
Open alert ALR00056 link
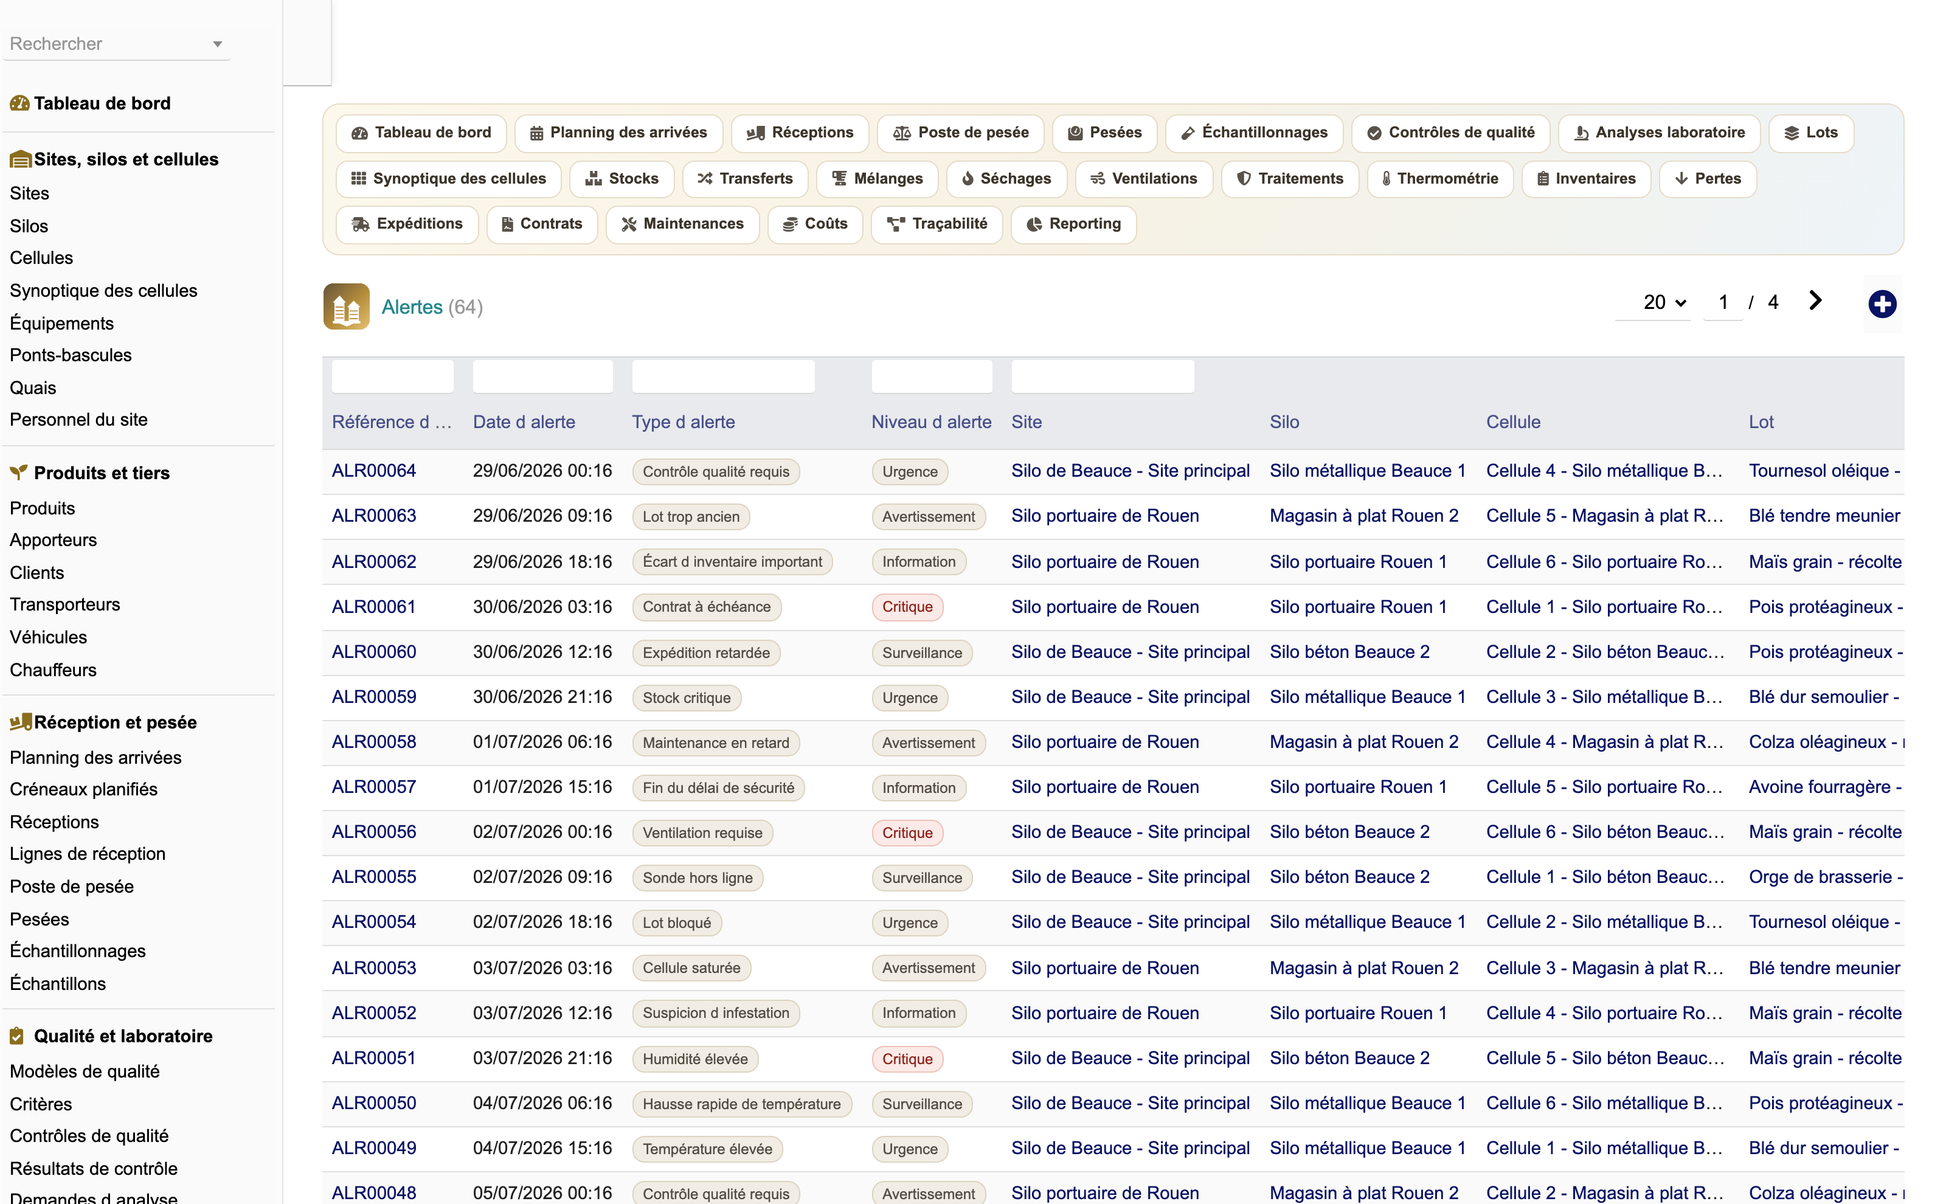pos(374,832)
